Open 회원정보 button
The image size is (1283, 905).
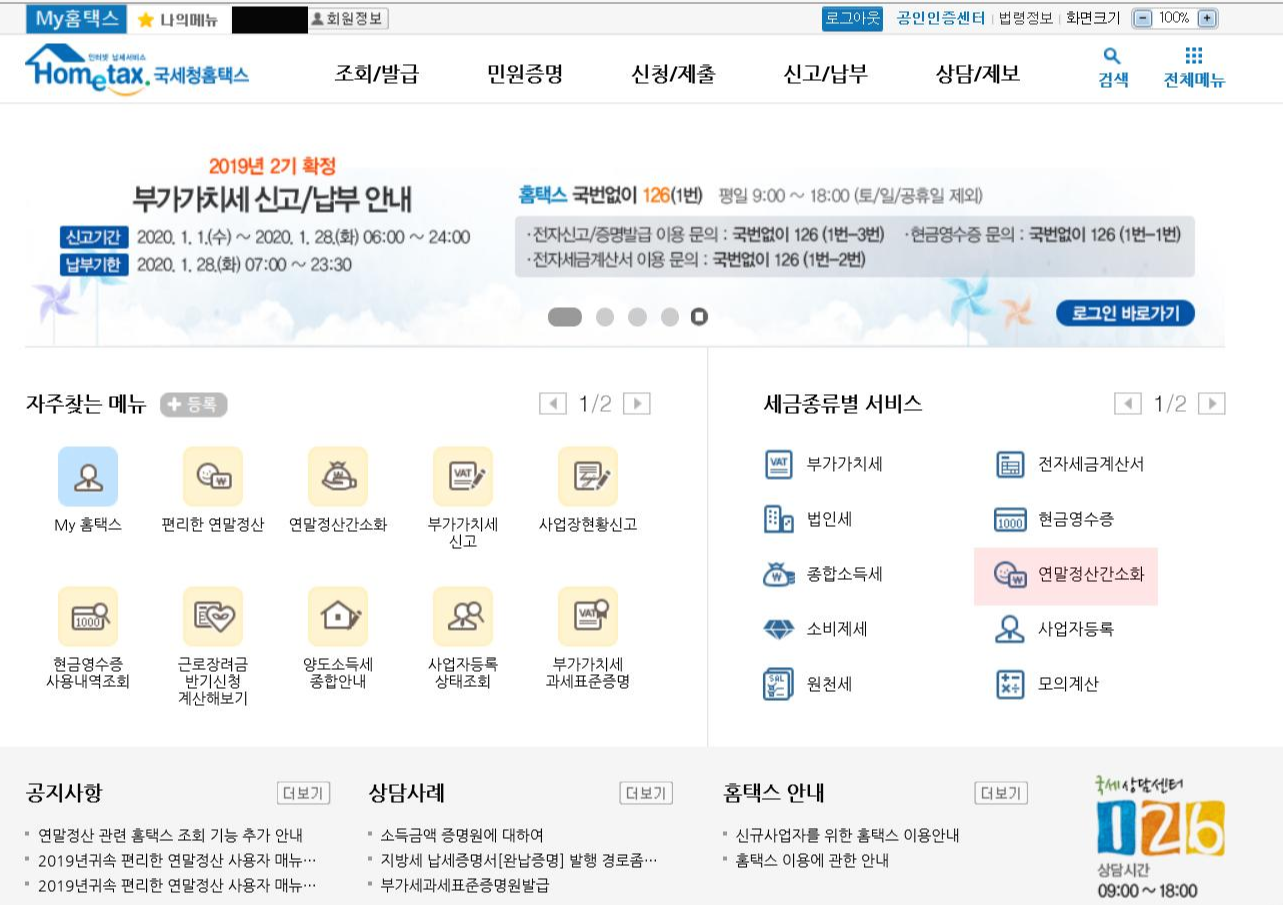[348, 19]
